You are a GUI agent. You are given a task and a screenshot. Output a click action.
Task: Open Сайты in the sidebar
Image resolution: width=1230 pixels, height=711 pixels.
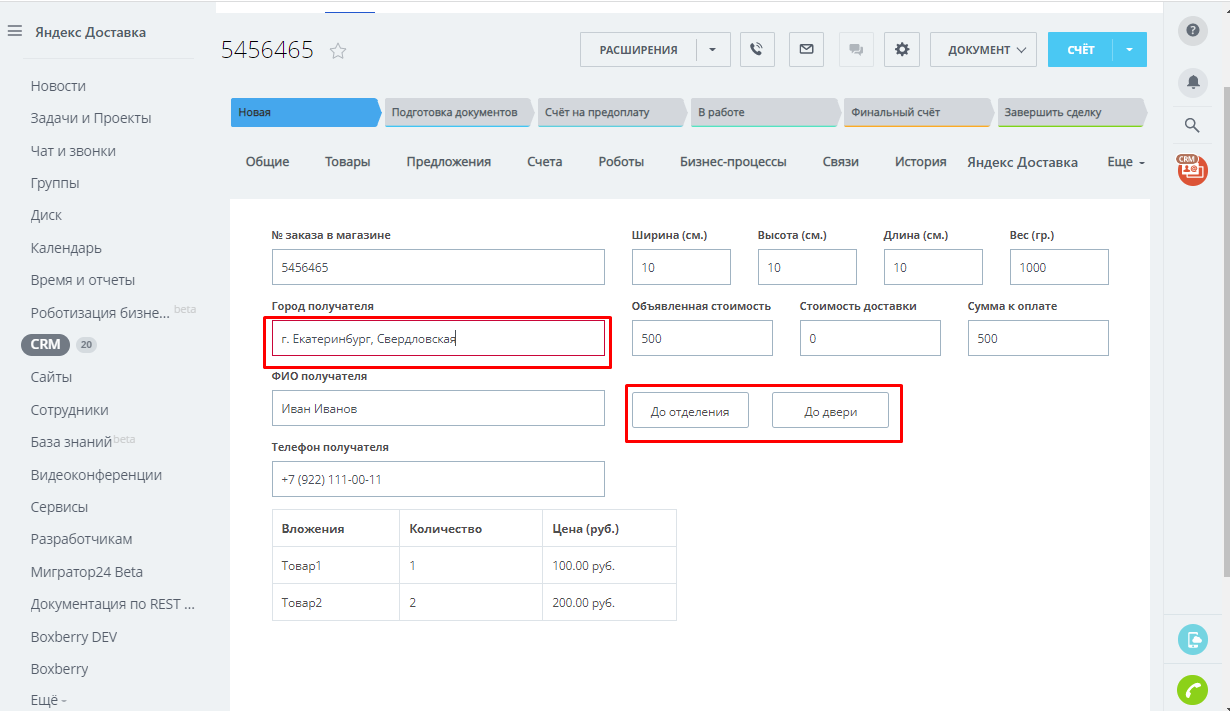point(51,377)
